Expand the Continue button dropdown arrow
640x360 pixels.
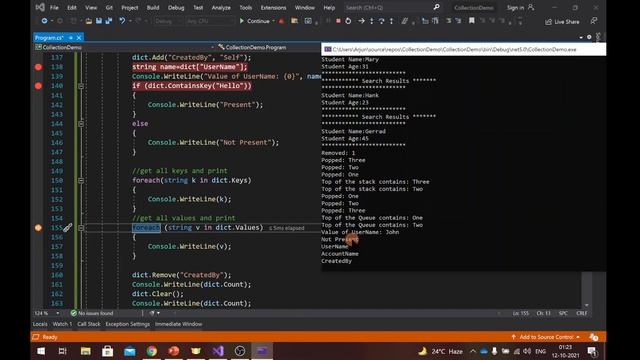pos(273,21)
